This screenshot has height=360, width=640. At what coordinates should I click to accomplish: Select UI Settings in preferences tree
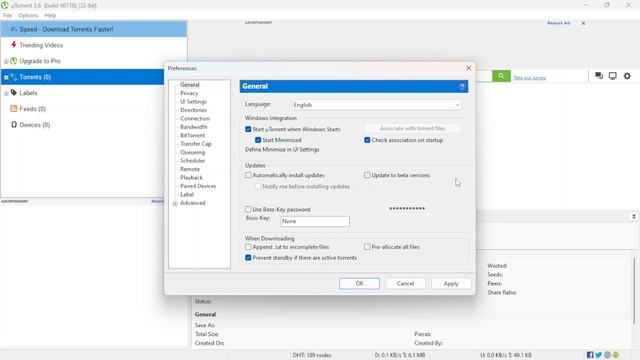[193, 102]
